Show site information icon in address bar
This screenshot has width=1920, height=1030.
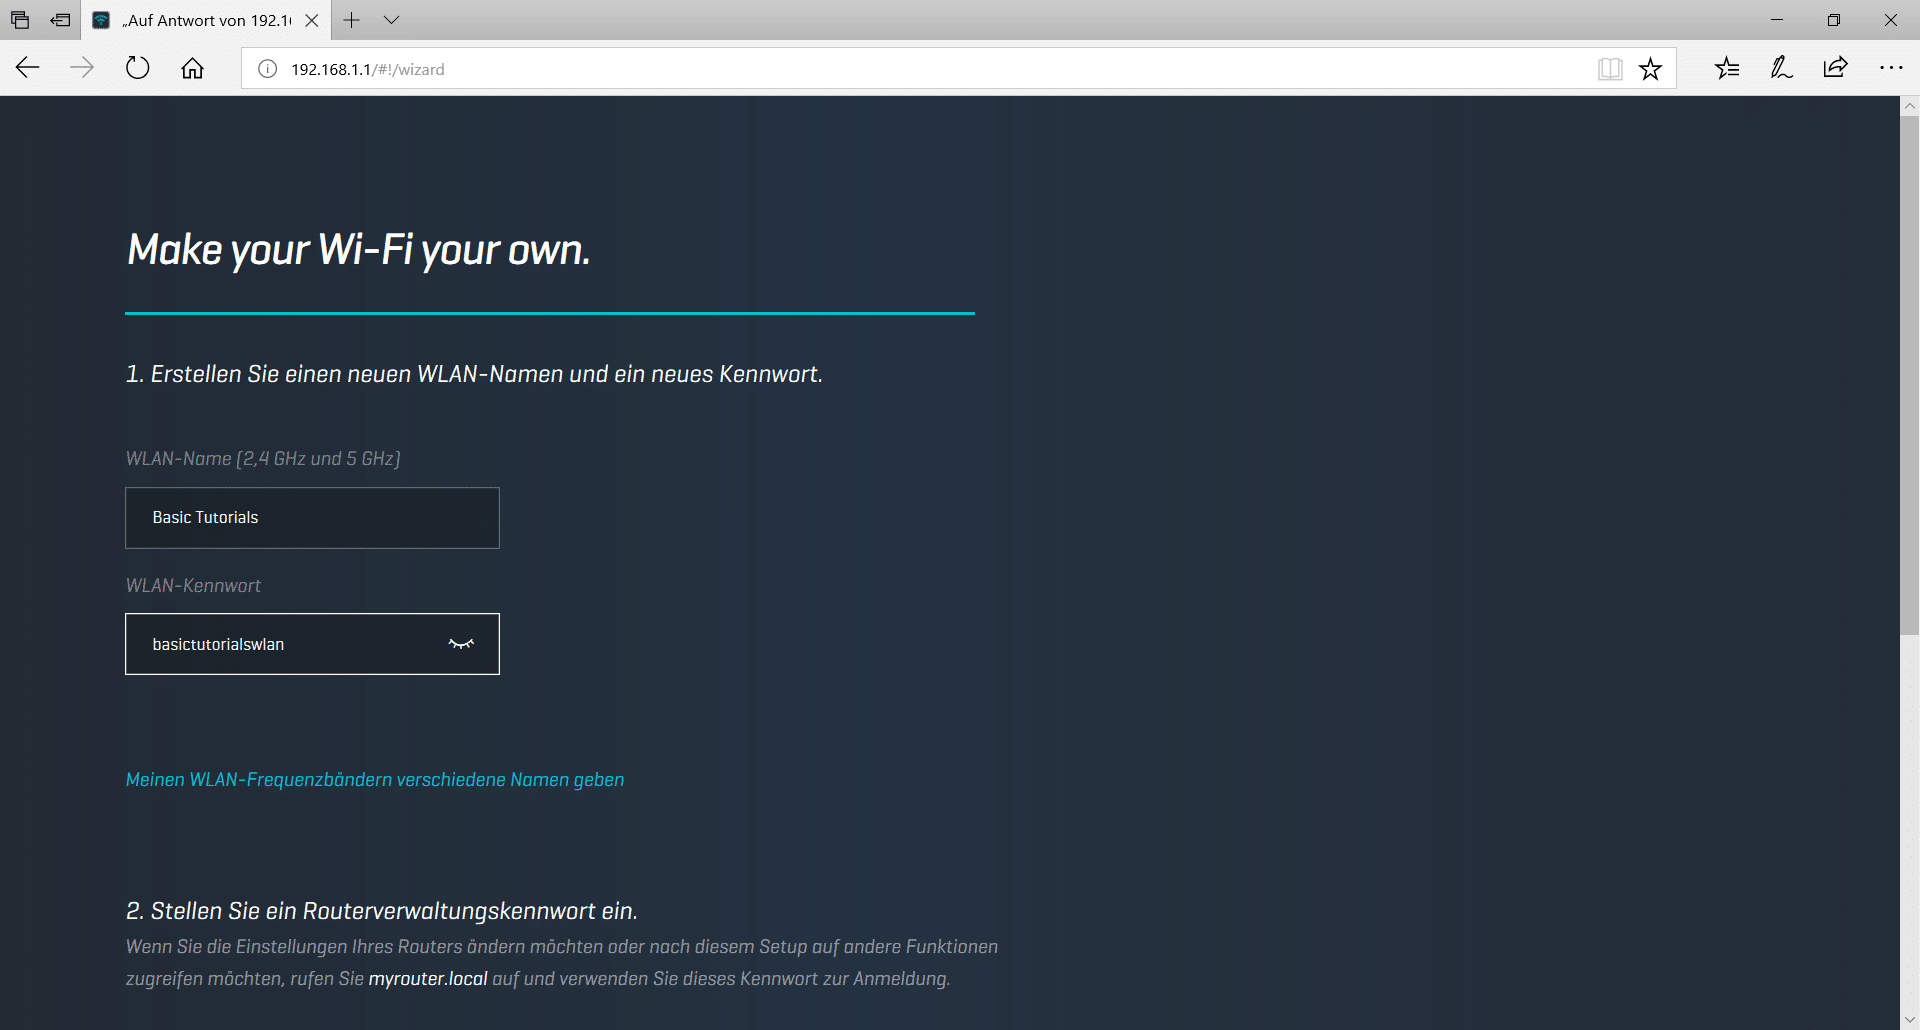[x=267, y=69]
